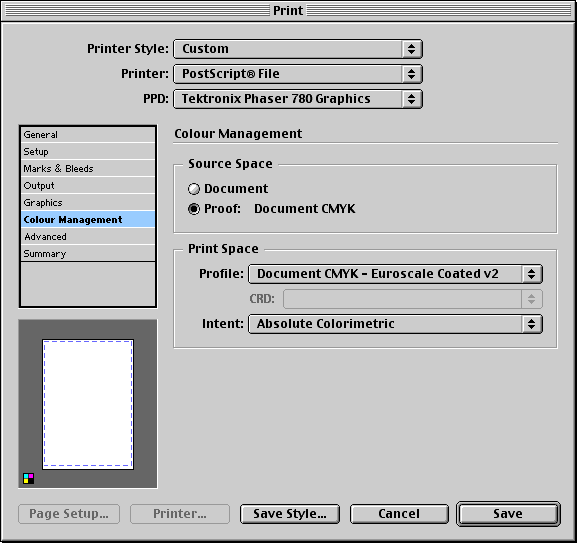Screen dimensions: 577x543
Task: View the Summary panel
Action: (x=88, y=253)
